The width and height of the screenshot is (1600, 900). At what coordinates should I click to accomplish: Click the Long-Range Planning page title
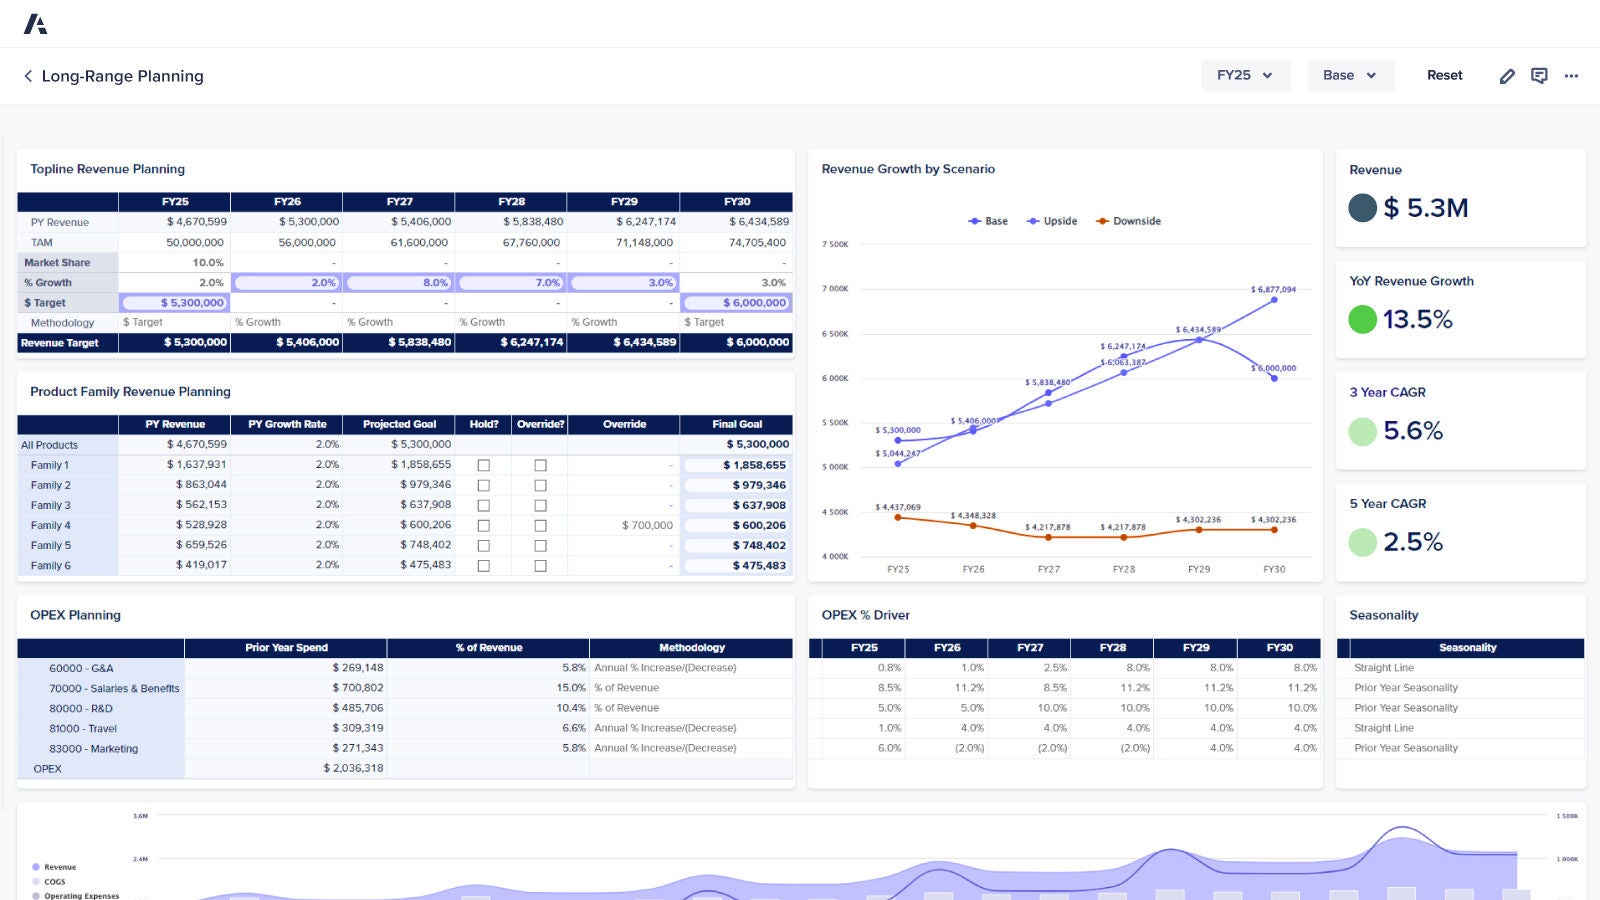122,76
